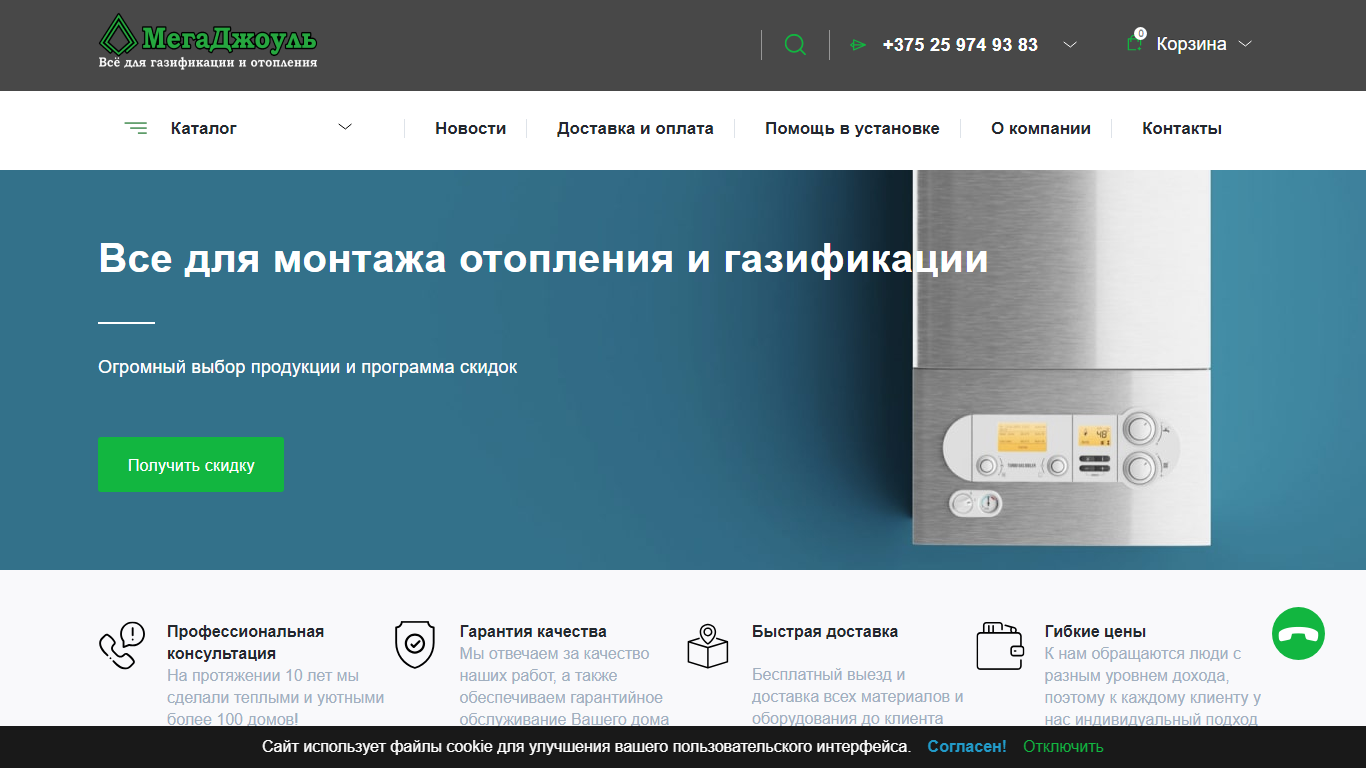Open the О компании page
The width and height of the screenshot is (1366, 768).
click(1041, 128)
